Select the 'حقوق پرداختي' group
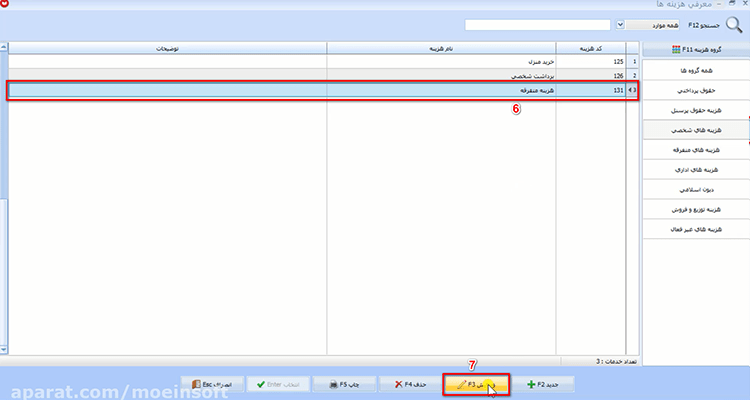 click(696, 90)
